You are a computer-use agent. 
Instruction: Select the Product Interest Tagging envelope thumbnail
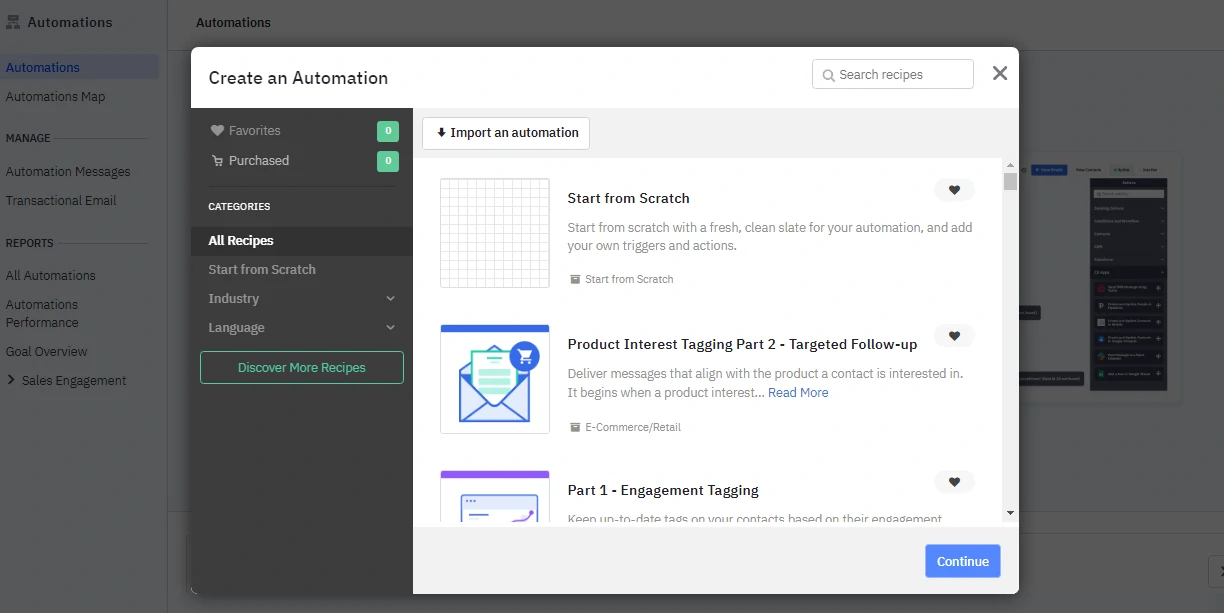click(495, 379)
